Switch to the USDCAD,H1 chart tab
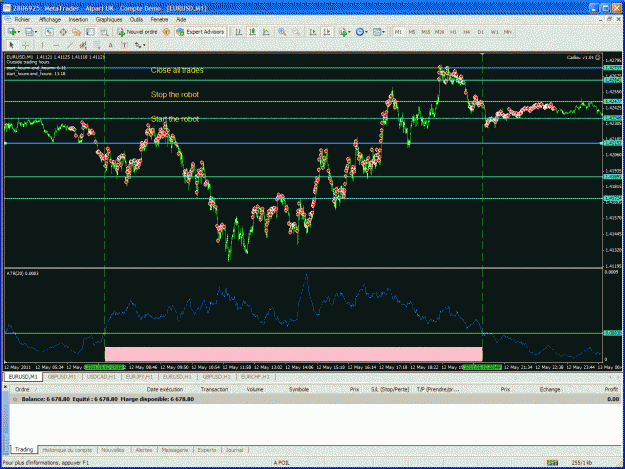 coord(101,377)
